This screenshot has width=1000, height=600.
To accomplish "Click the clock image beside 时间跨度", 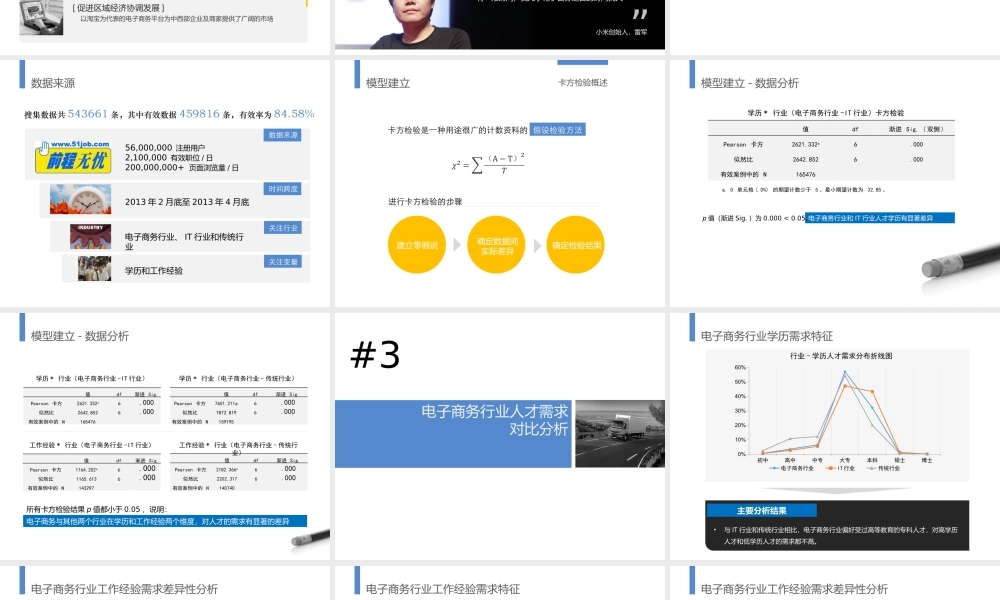I will point(82,200).
